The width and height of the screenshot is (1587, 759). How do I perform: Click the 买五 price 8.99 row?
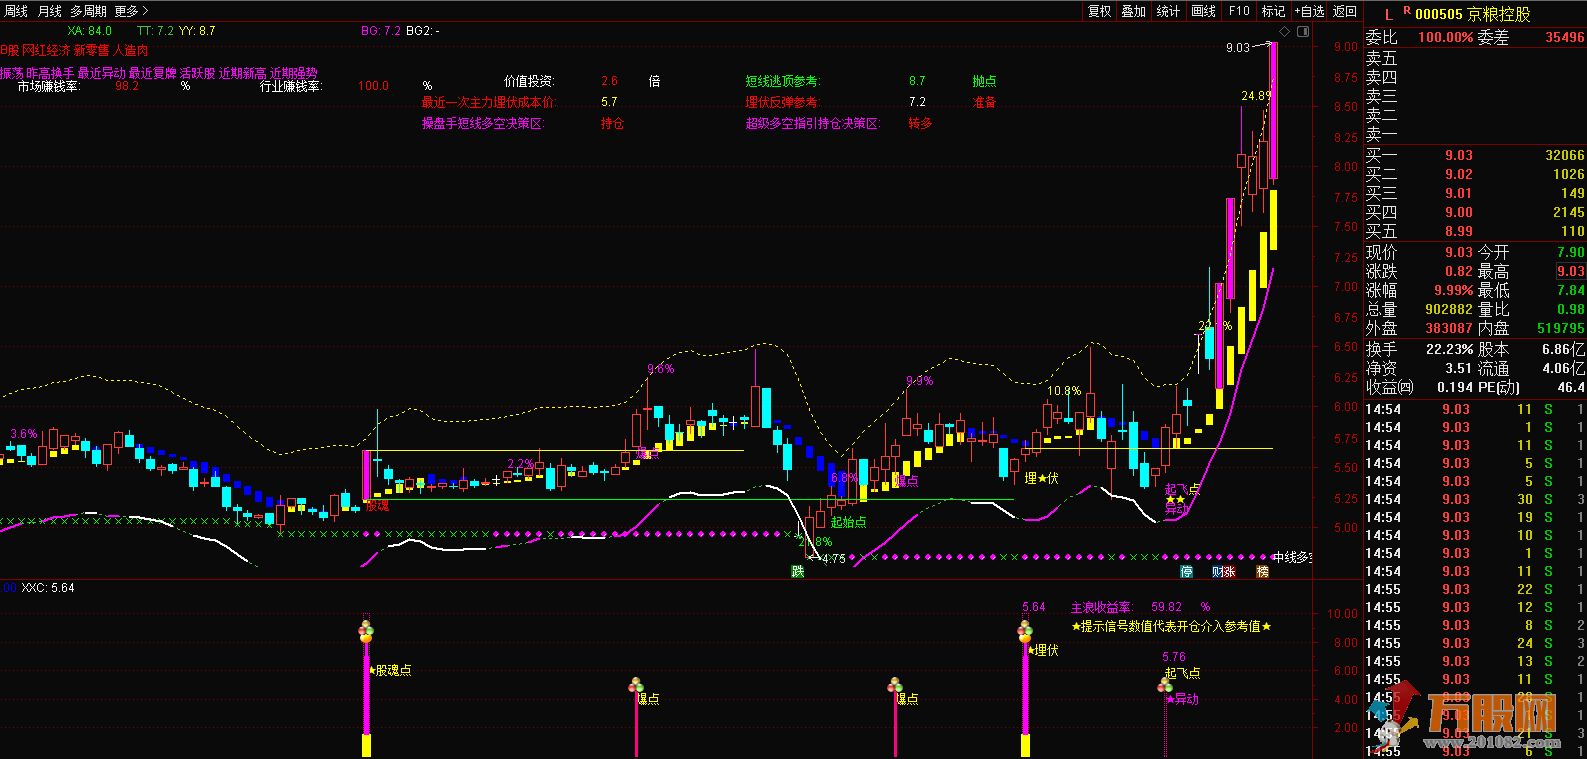click(x=1475, y=231)
